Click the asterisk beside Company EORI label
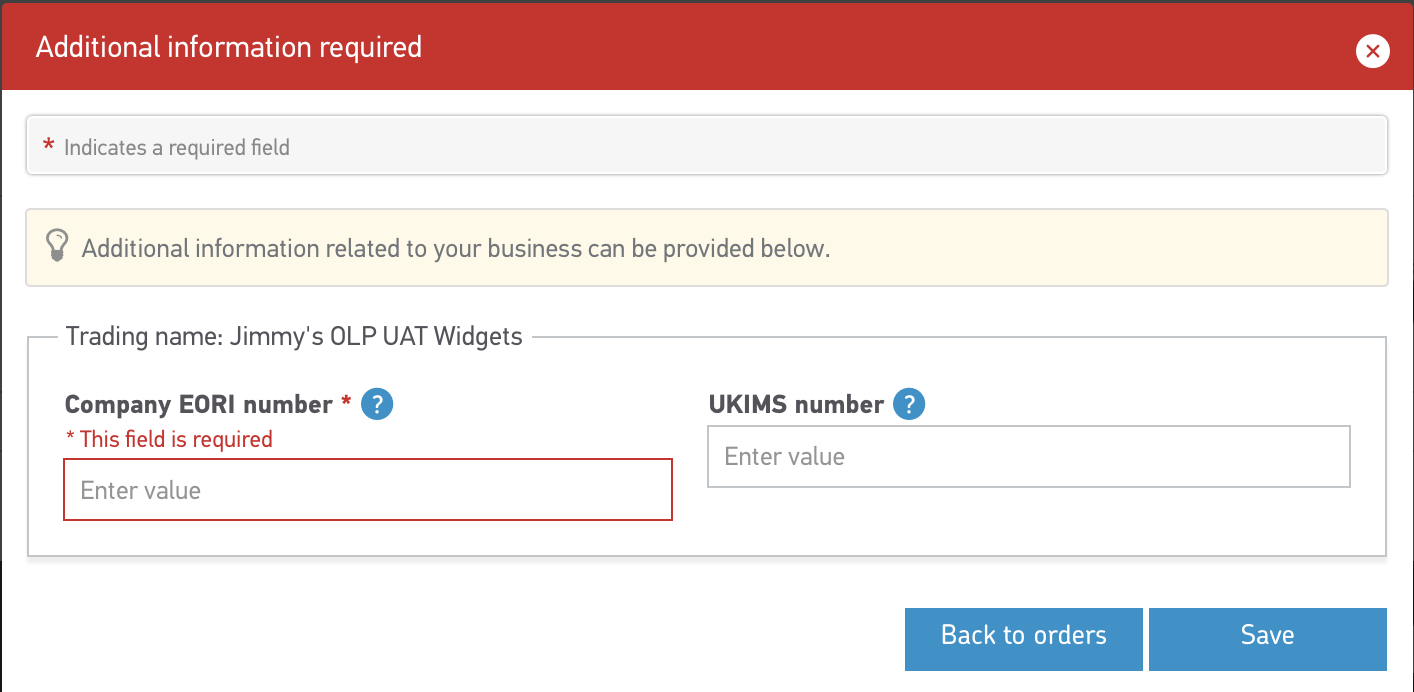The width and height of the screenshot is (1414, 692). click(346, 402)
